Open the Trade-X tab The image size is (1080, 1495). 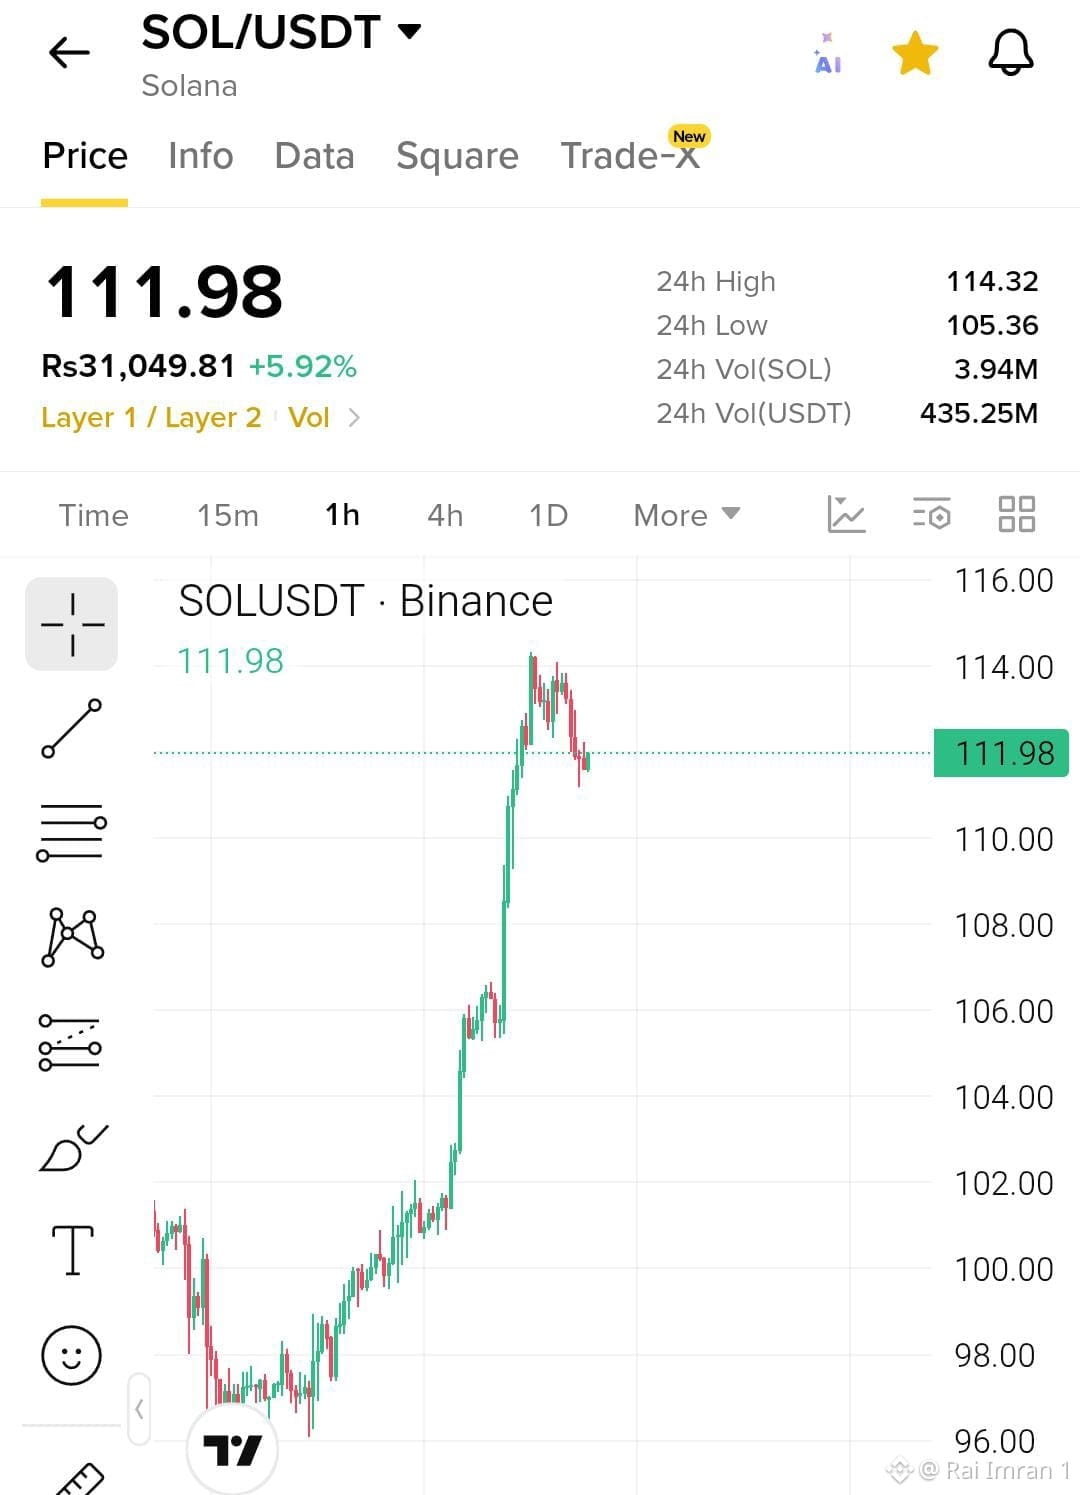pyautogui.click(x=630, y=156)
